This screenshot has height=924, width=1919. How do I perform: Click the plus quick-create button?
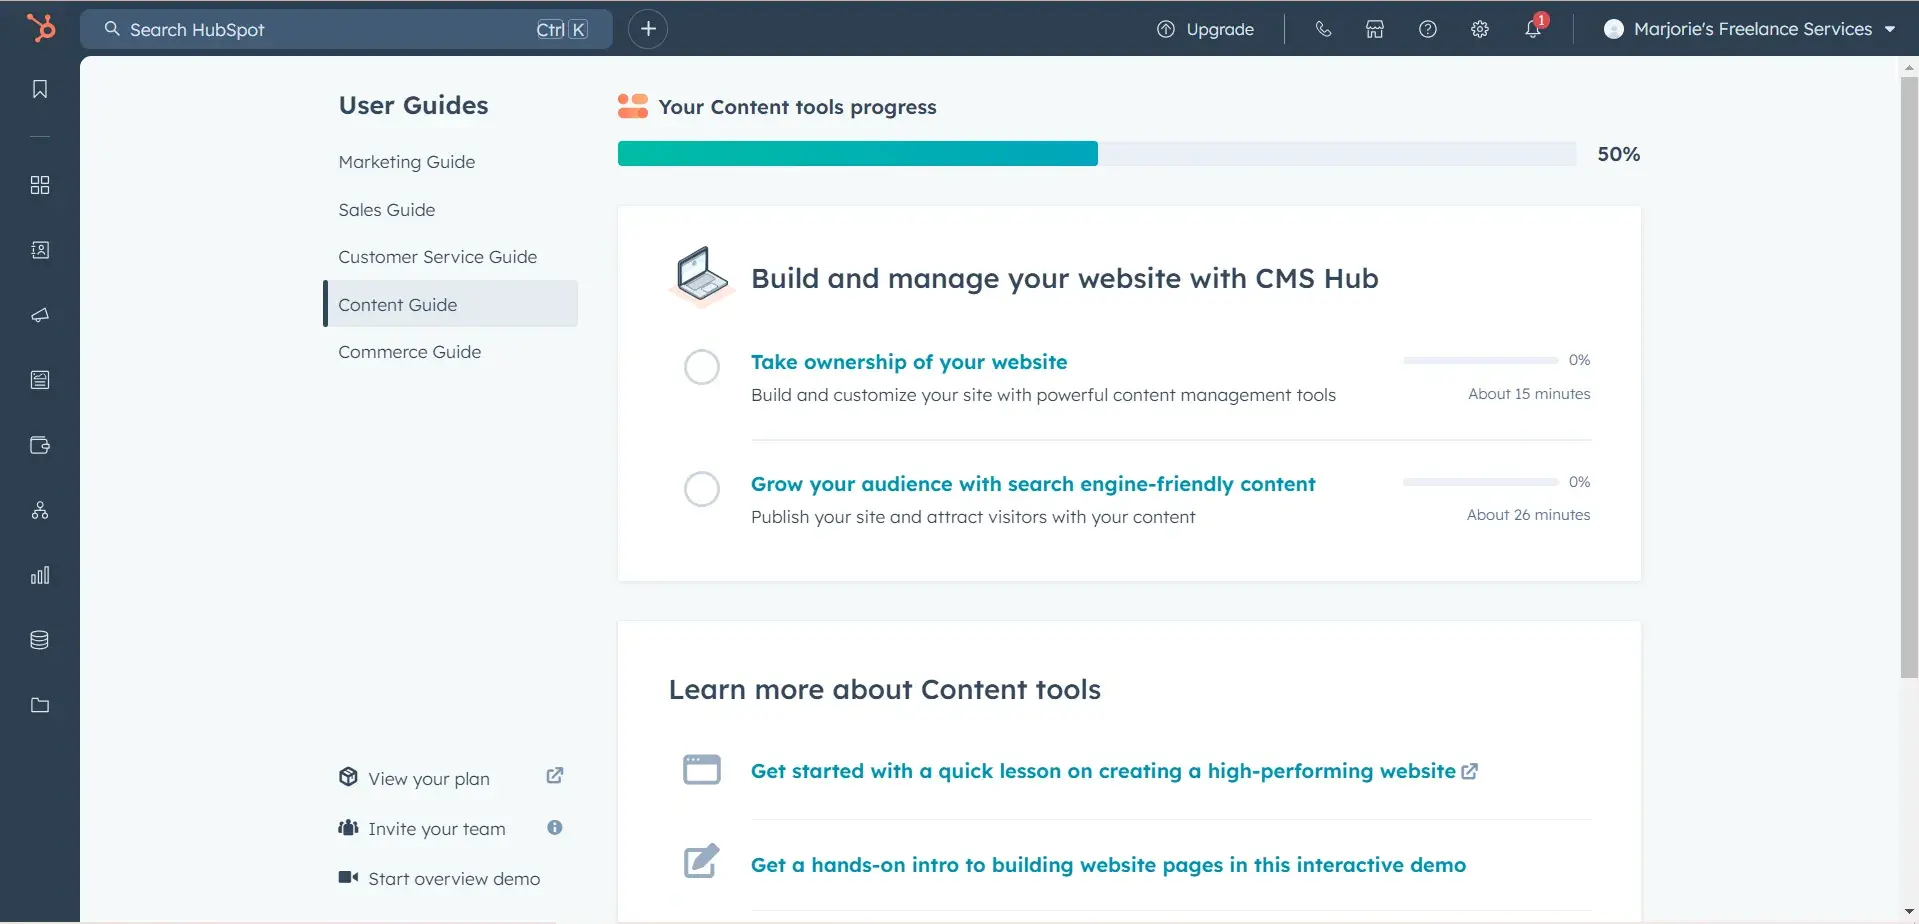pos(648,29)
